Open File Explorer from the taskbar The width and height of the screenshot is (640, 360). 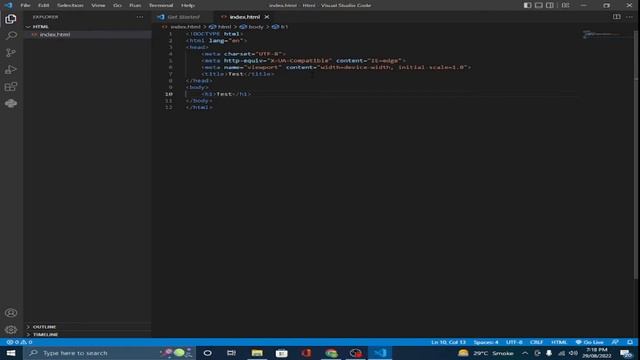pos(257,353)
